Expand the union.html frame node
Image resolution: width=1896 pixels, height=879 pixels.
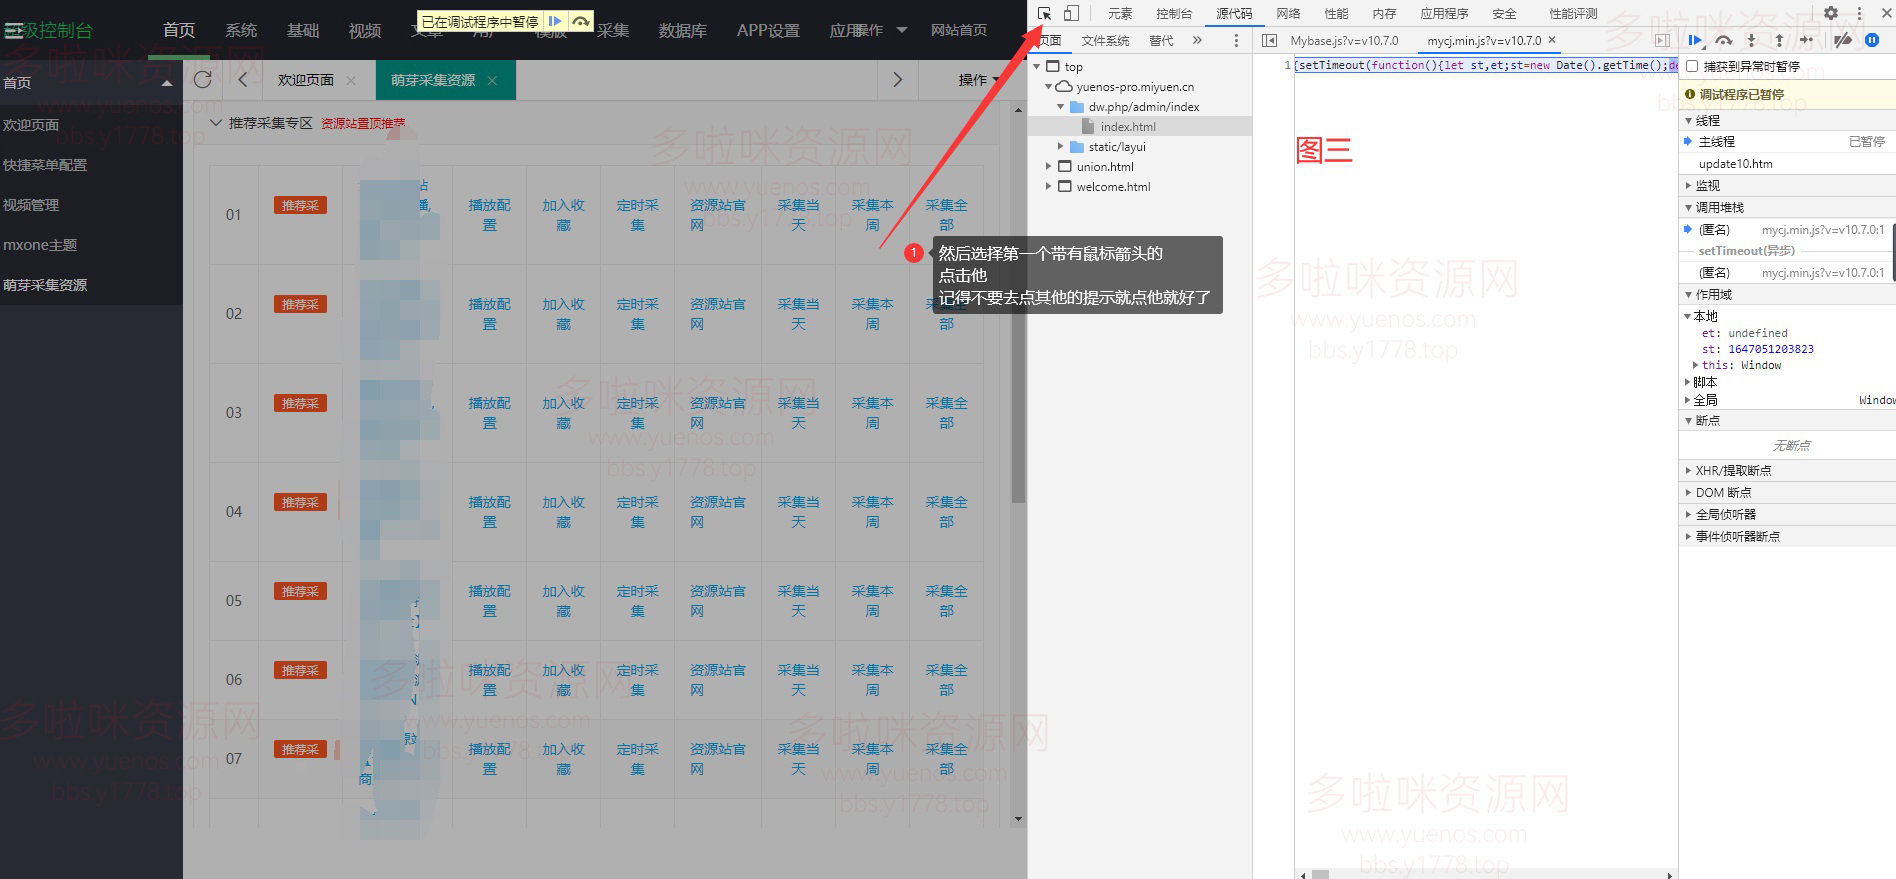pyautogui.click(x=1048, y=167)
